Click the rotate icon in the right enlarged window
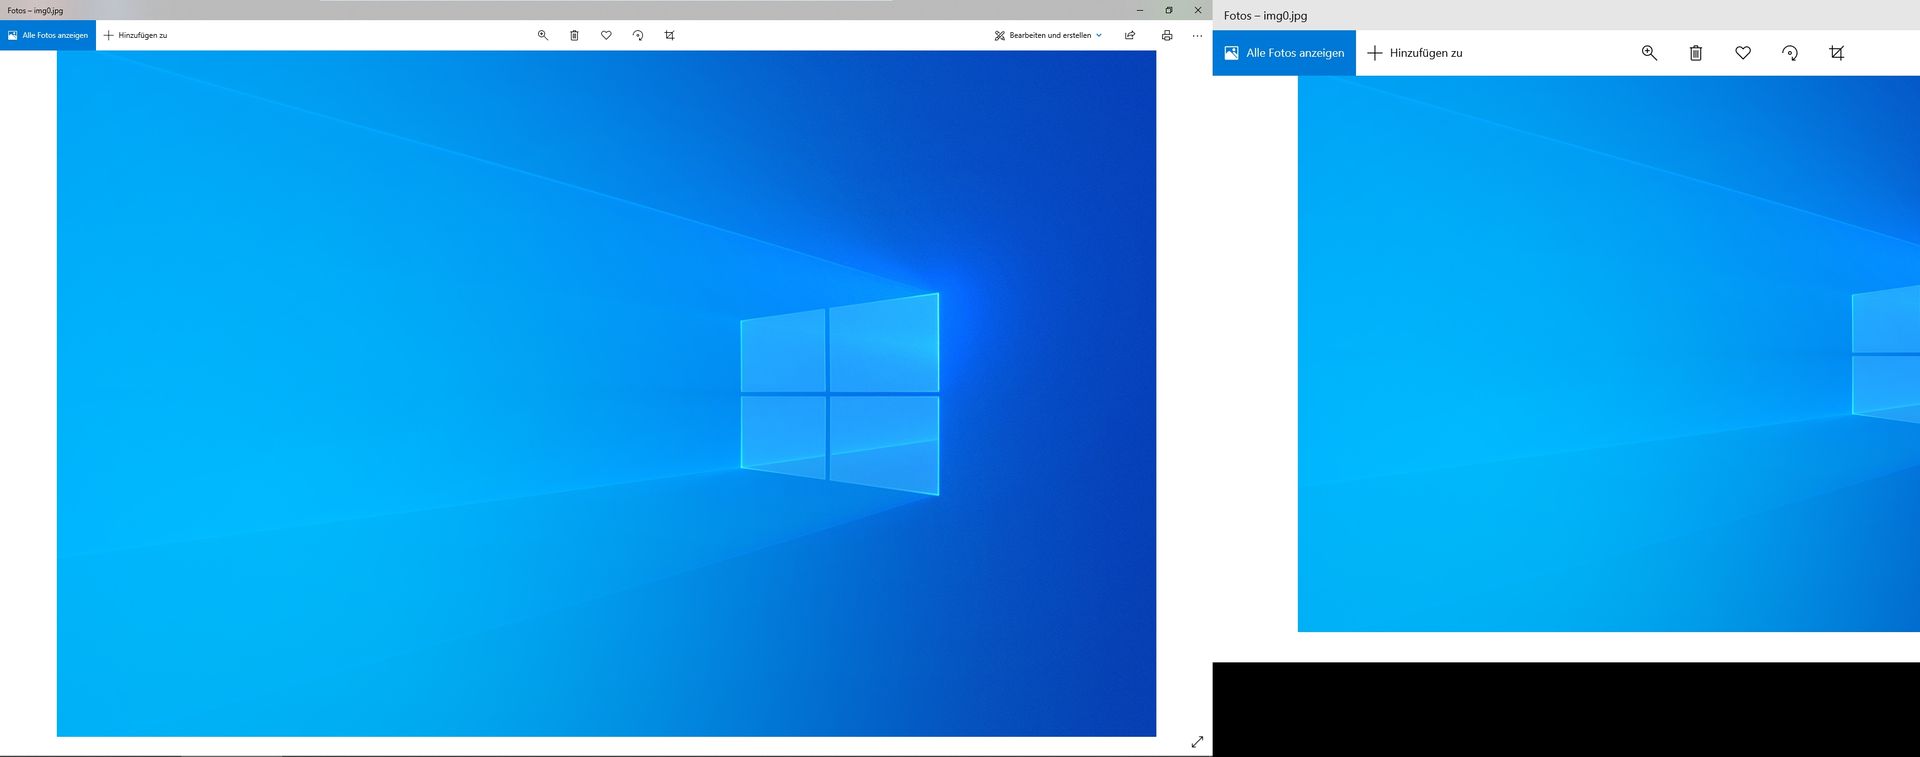 pos(1790,53)
